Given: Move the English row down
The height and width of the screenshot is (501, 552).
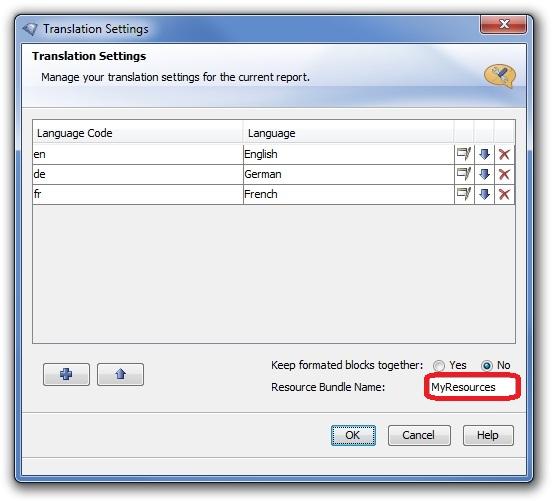Looking at the screenshot, I should [x=484, y=154].
